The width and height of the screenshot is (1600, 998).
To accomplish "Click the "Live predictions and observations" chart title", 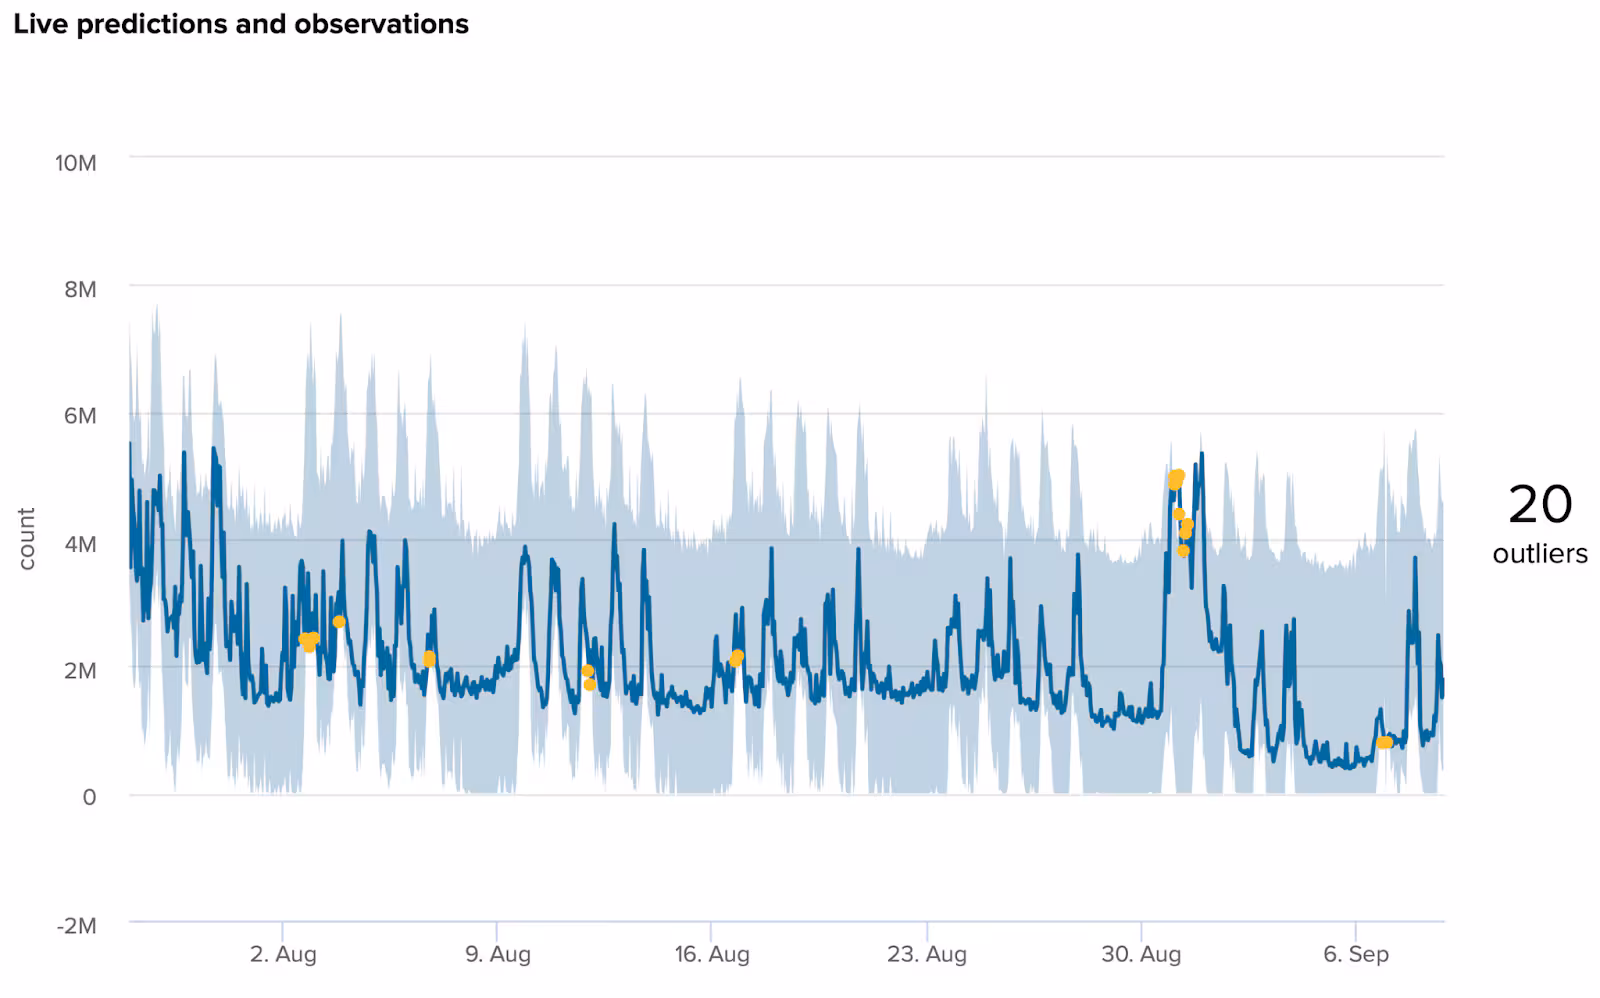I will pyautogui.click(x=241, y=24).
